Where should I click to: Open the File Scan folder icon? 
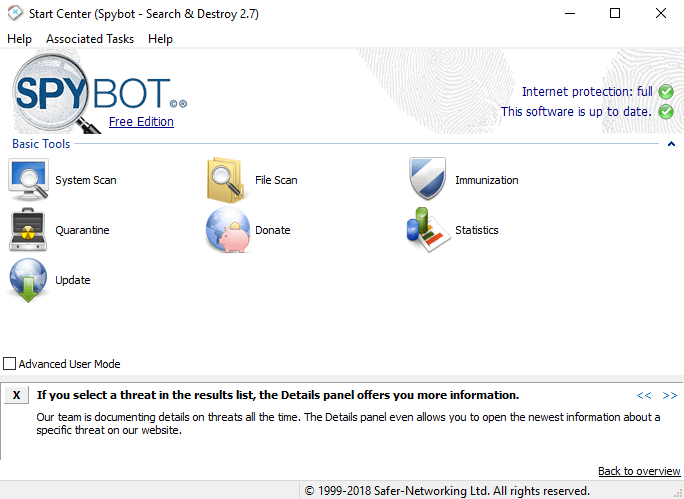pyautogui.click(x=225, y=180)
